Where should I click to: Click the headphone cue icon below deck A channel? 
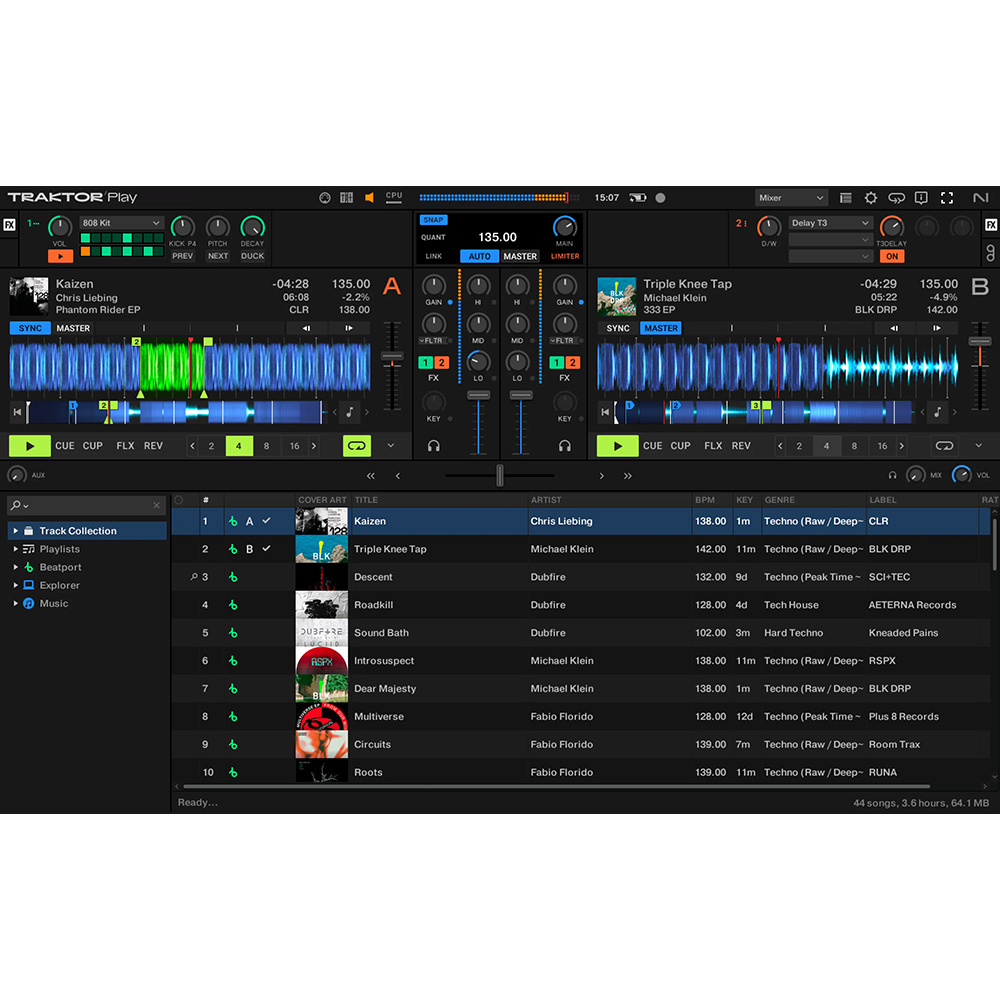coord(434,446)
